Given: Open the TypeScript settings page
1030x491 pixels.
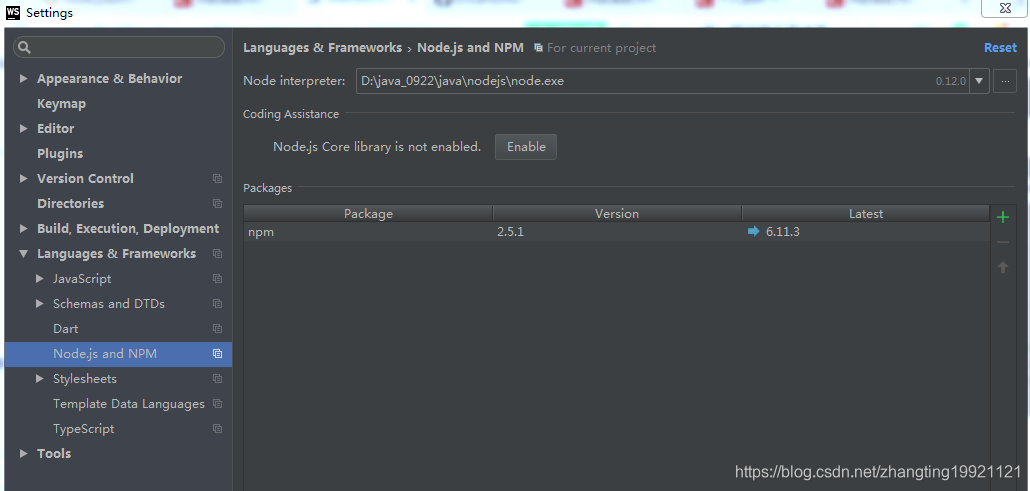Looking at the screenshot, I should point(83,429).
